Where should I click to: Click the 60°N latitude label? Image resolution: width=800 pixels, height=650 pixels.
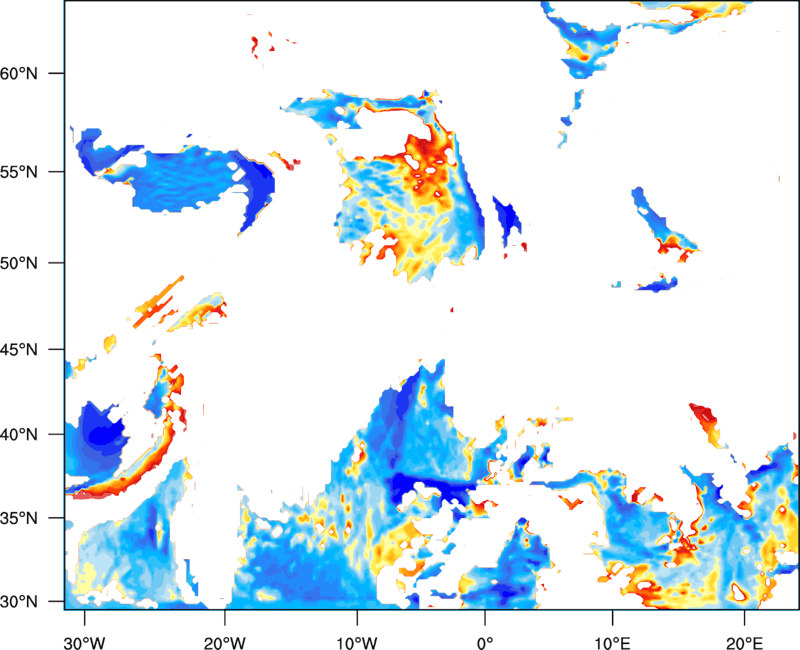pyautogui.click(x=19, y=73)
